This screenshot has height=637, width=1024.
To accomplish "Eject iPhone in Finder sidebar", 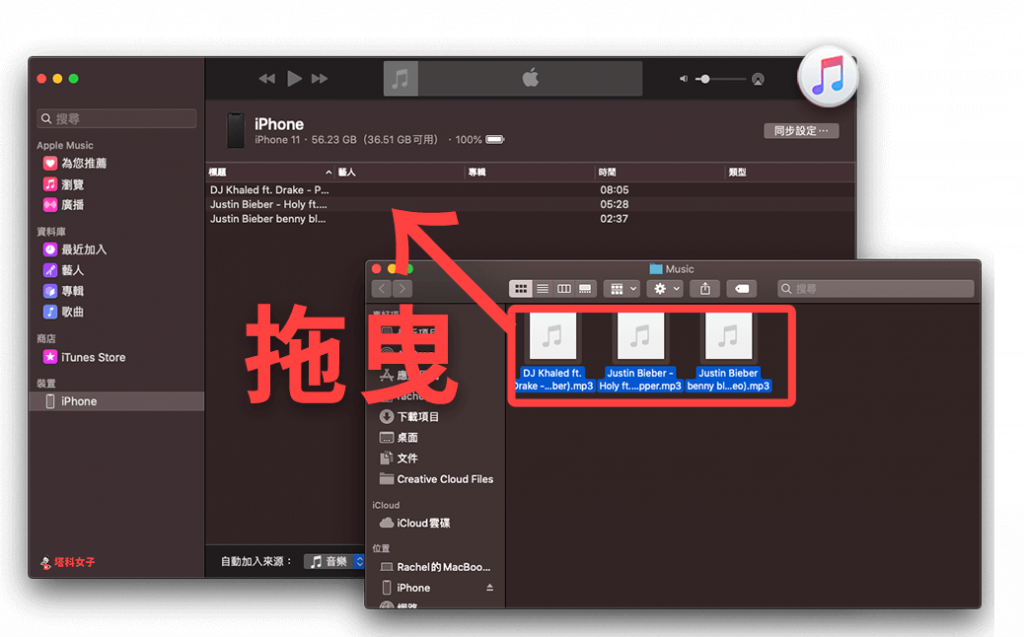I will click(489, 588).
